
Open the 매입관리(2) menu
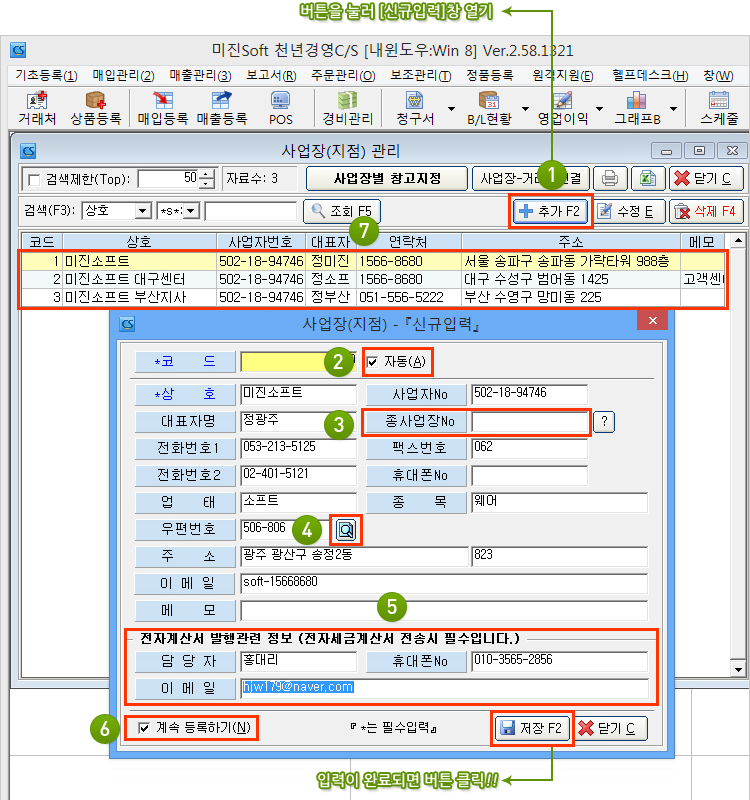(x=123, y=76)
